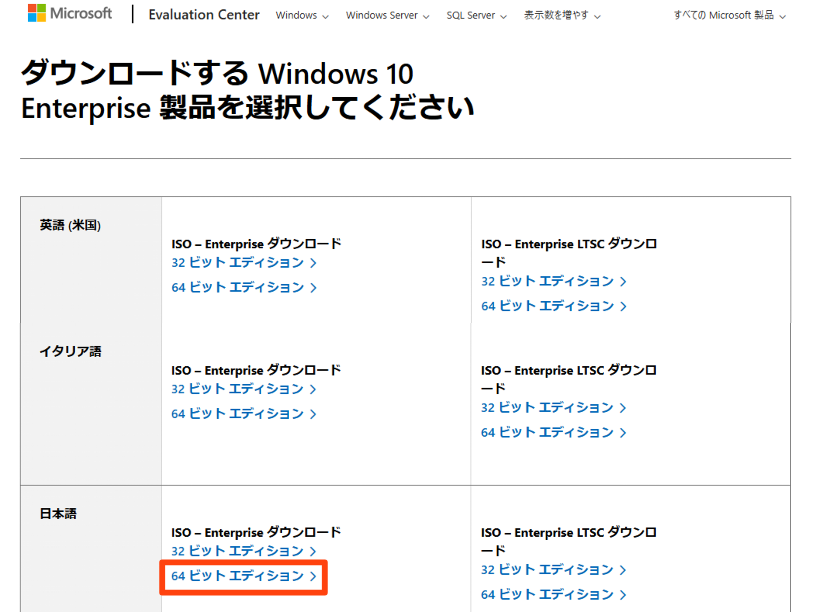This screenshot has height=612, width=817.
Task: Expand the Windows Server menu
Action: coord(387,16)
